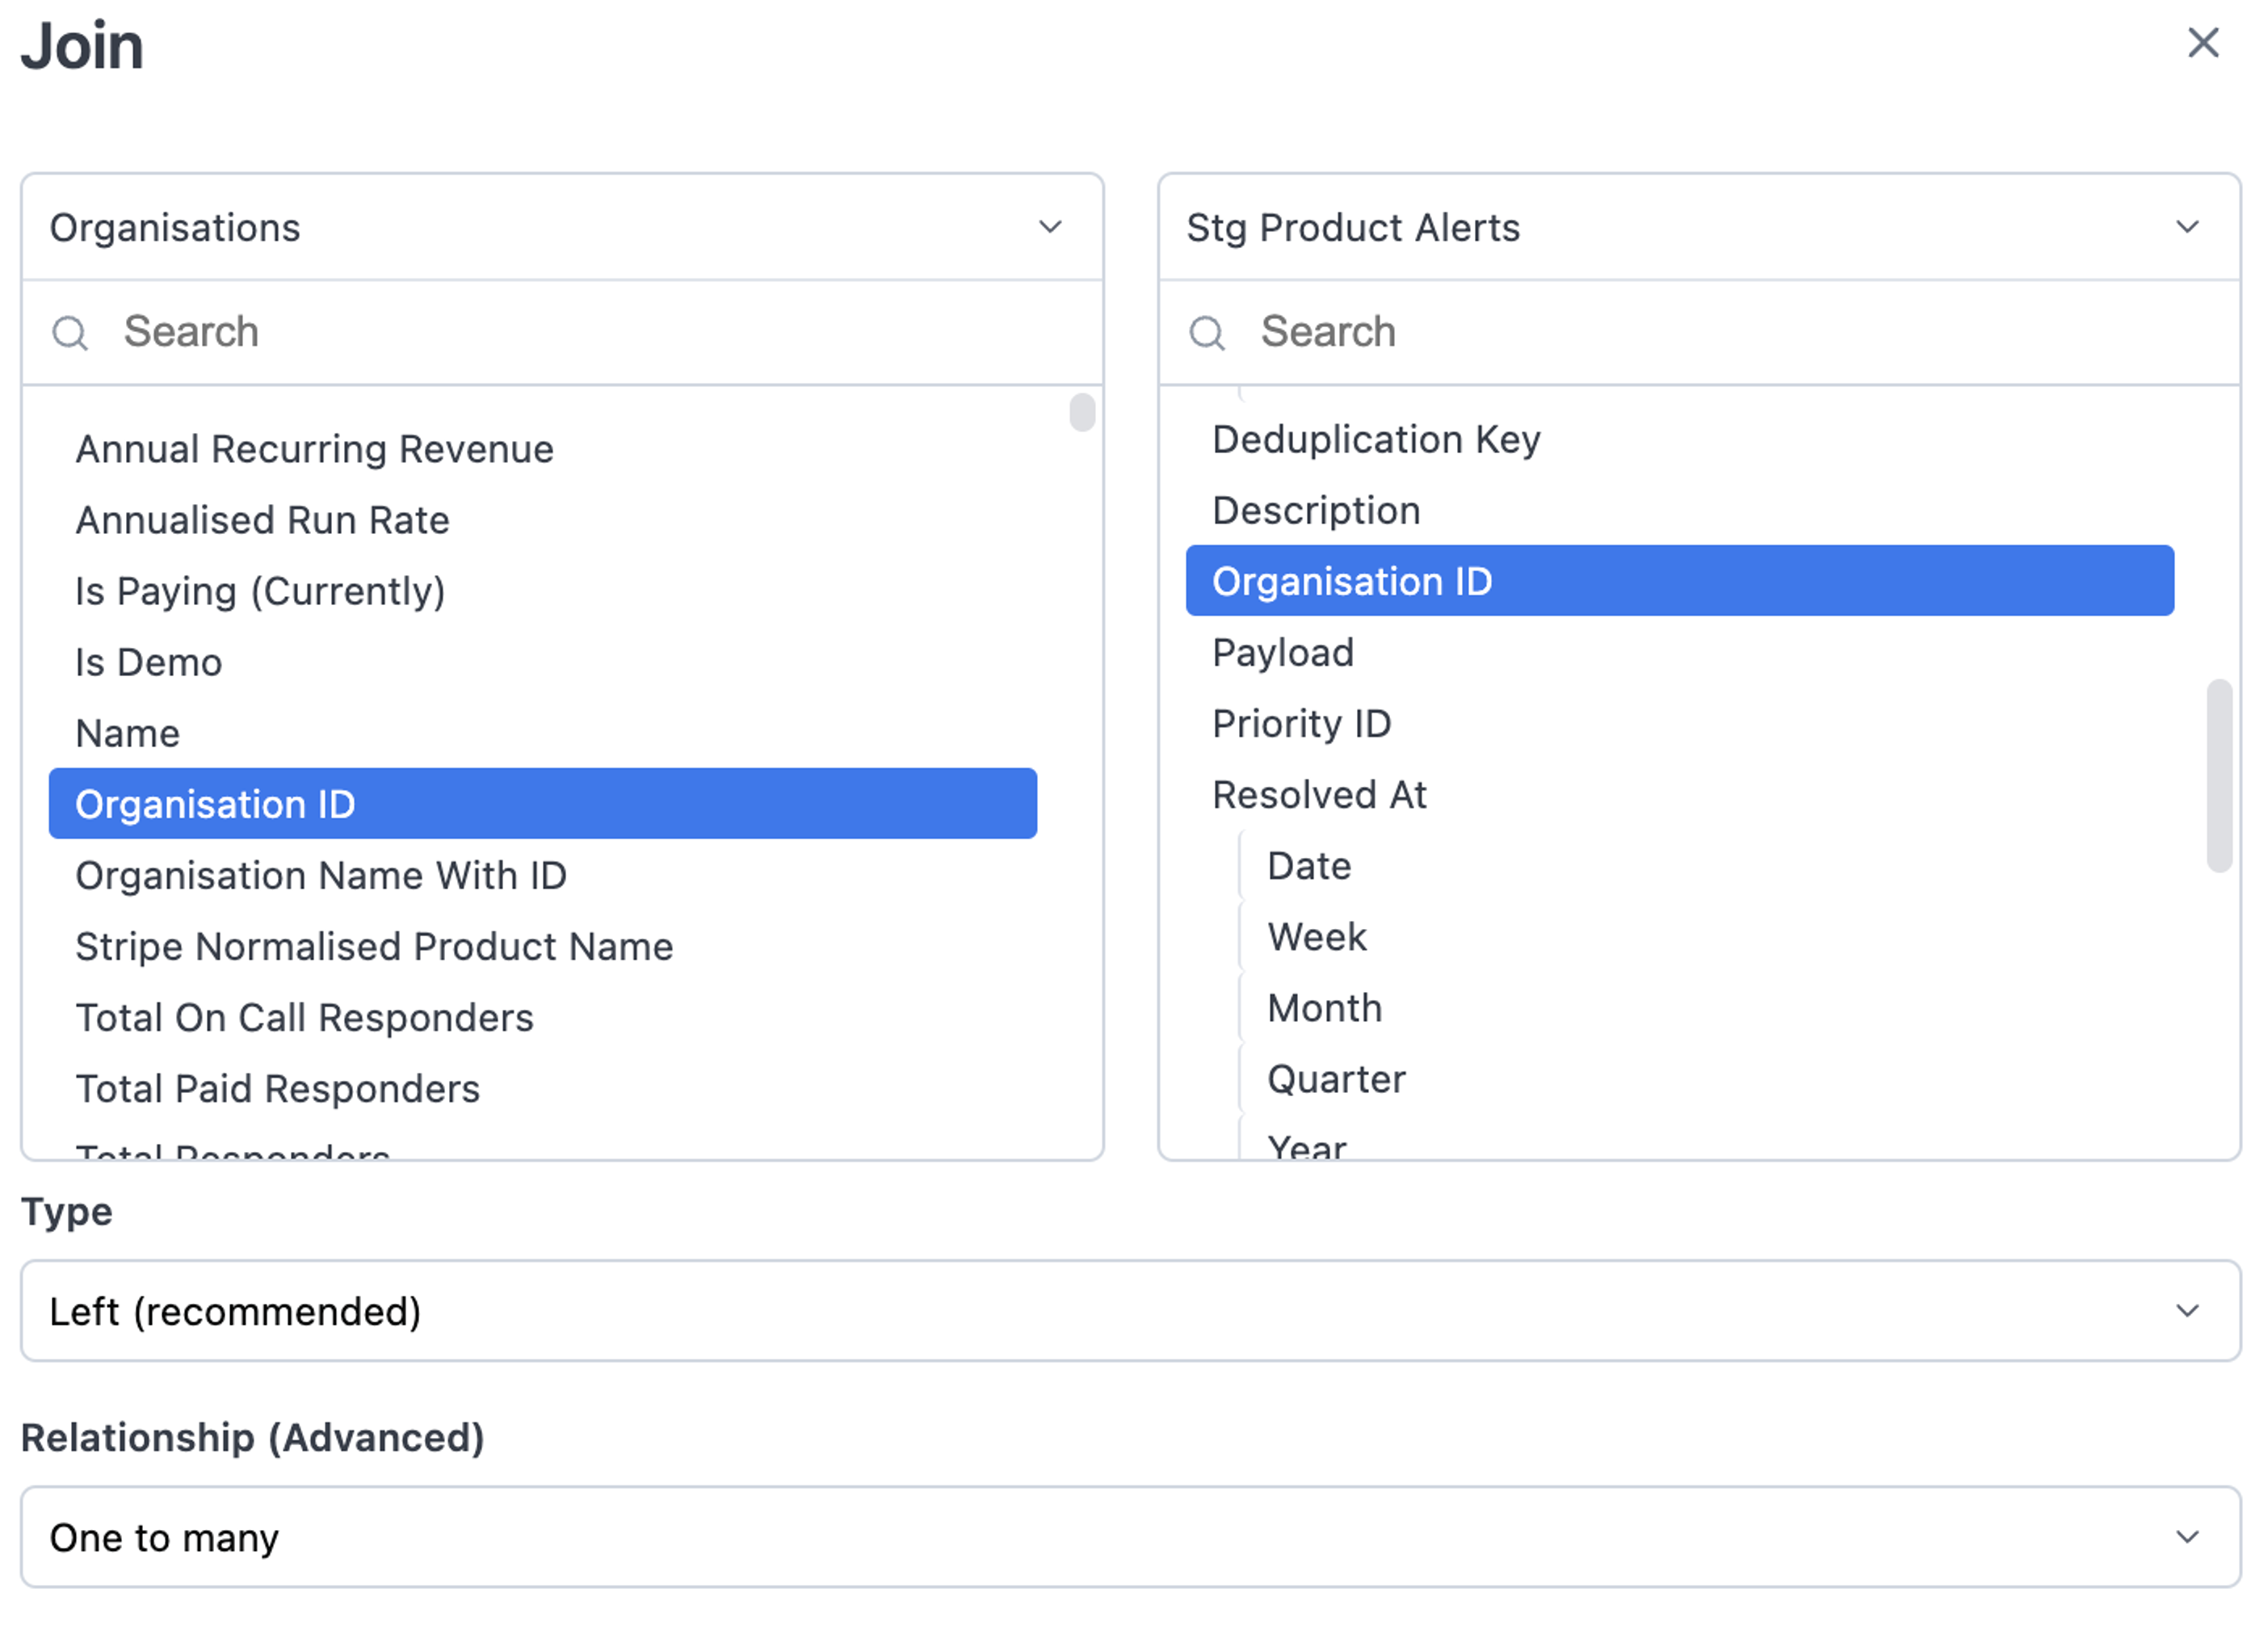Select Stripe Normalised Product Name

tap(374, 947)
